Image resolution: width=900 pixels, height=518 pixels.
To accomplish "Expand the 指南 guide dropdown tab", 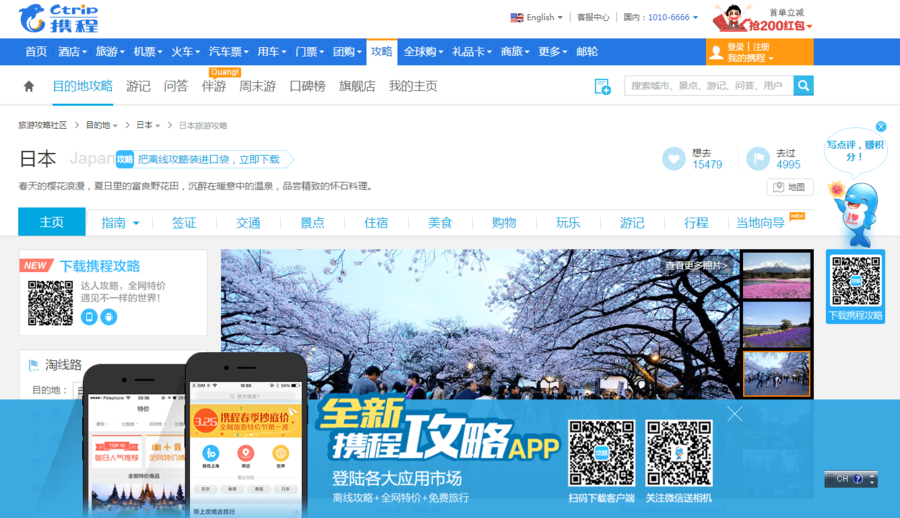I will pos(120,223).
